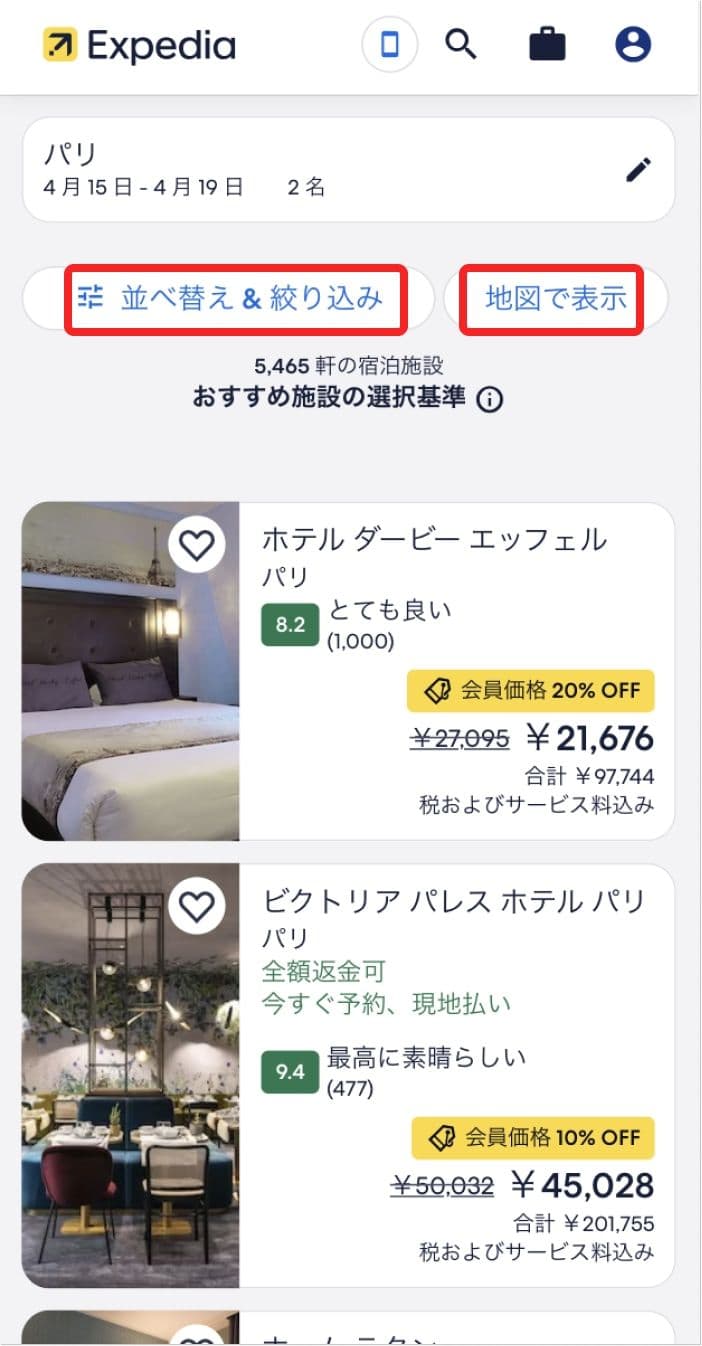Open search with the magnifier icon
The width and height of the screenshot is (702, 1346).
460,45
